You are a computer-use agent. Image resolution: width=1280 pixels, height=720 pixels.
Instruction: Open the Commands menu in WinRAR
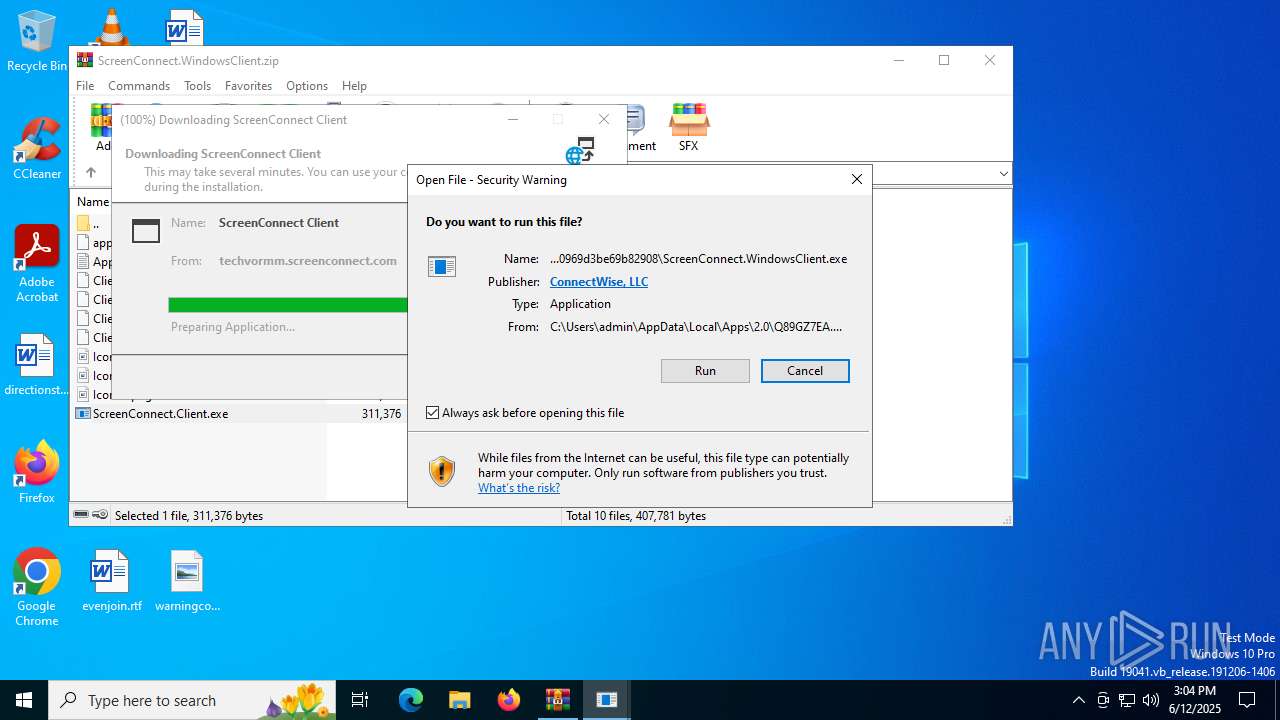pyautogui.click(x=139, y=86)
